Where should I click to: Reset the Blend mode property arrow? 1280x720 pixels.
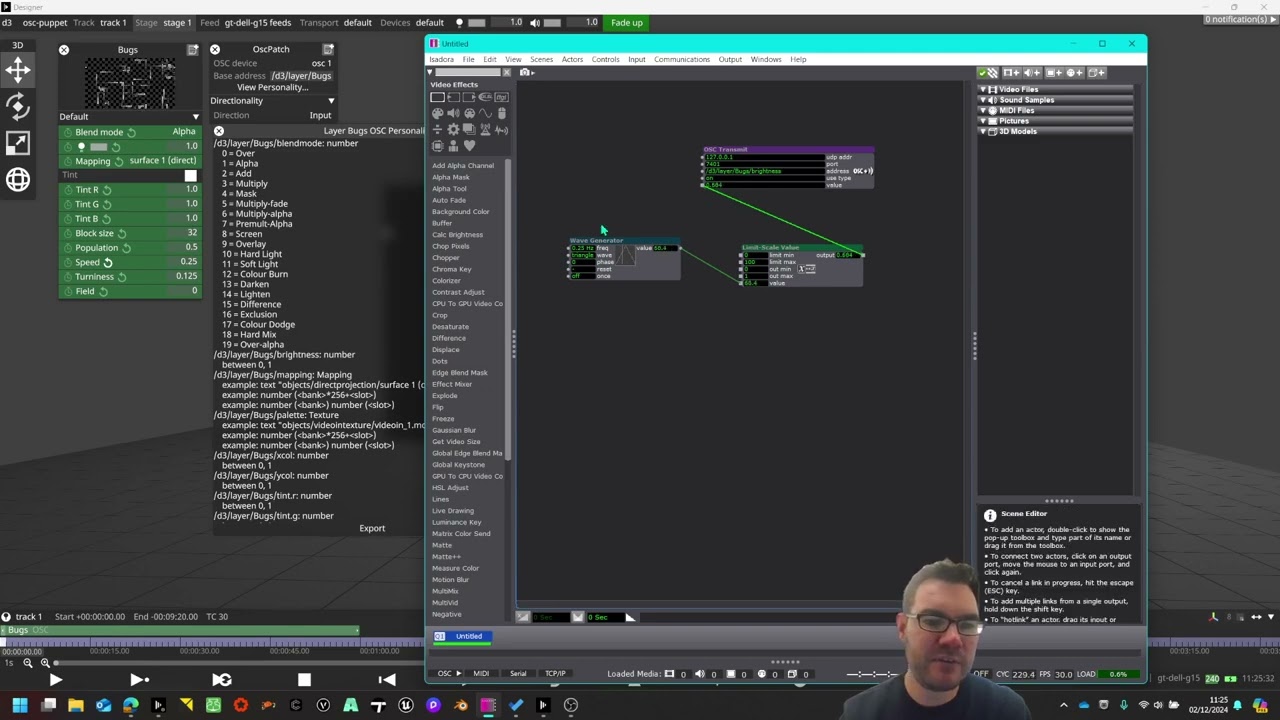[131, 132]
